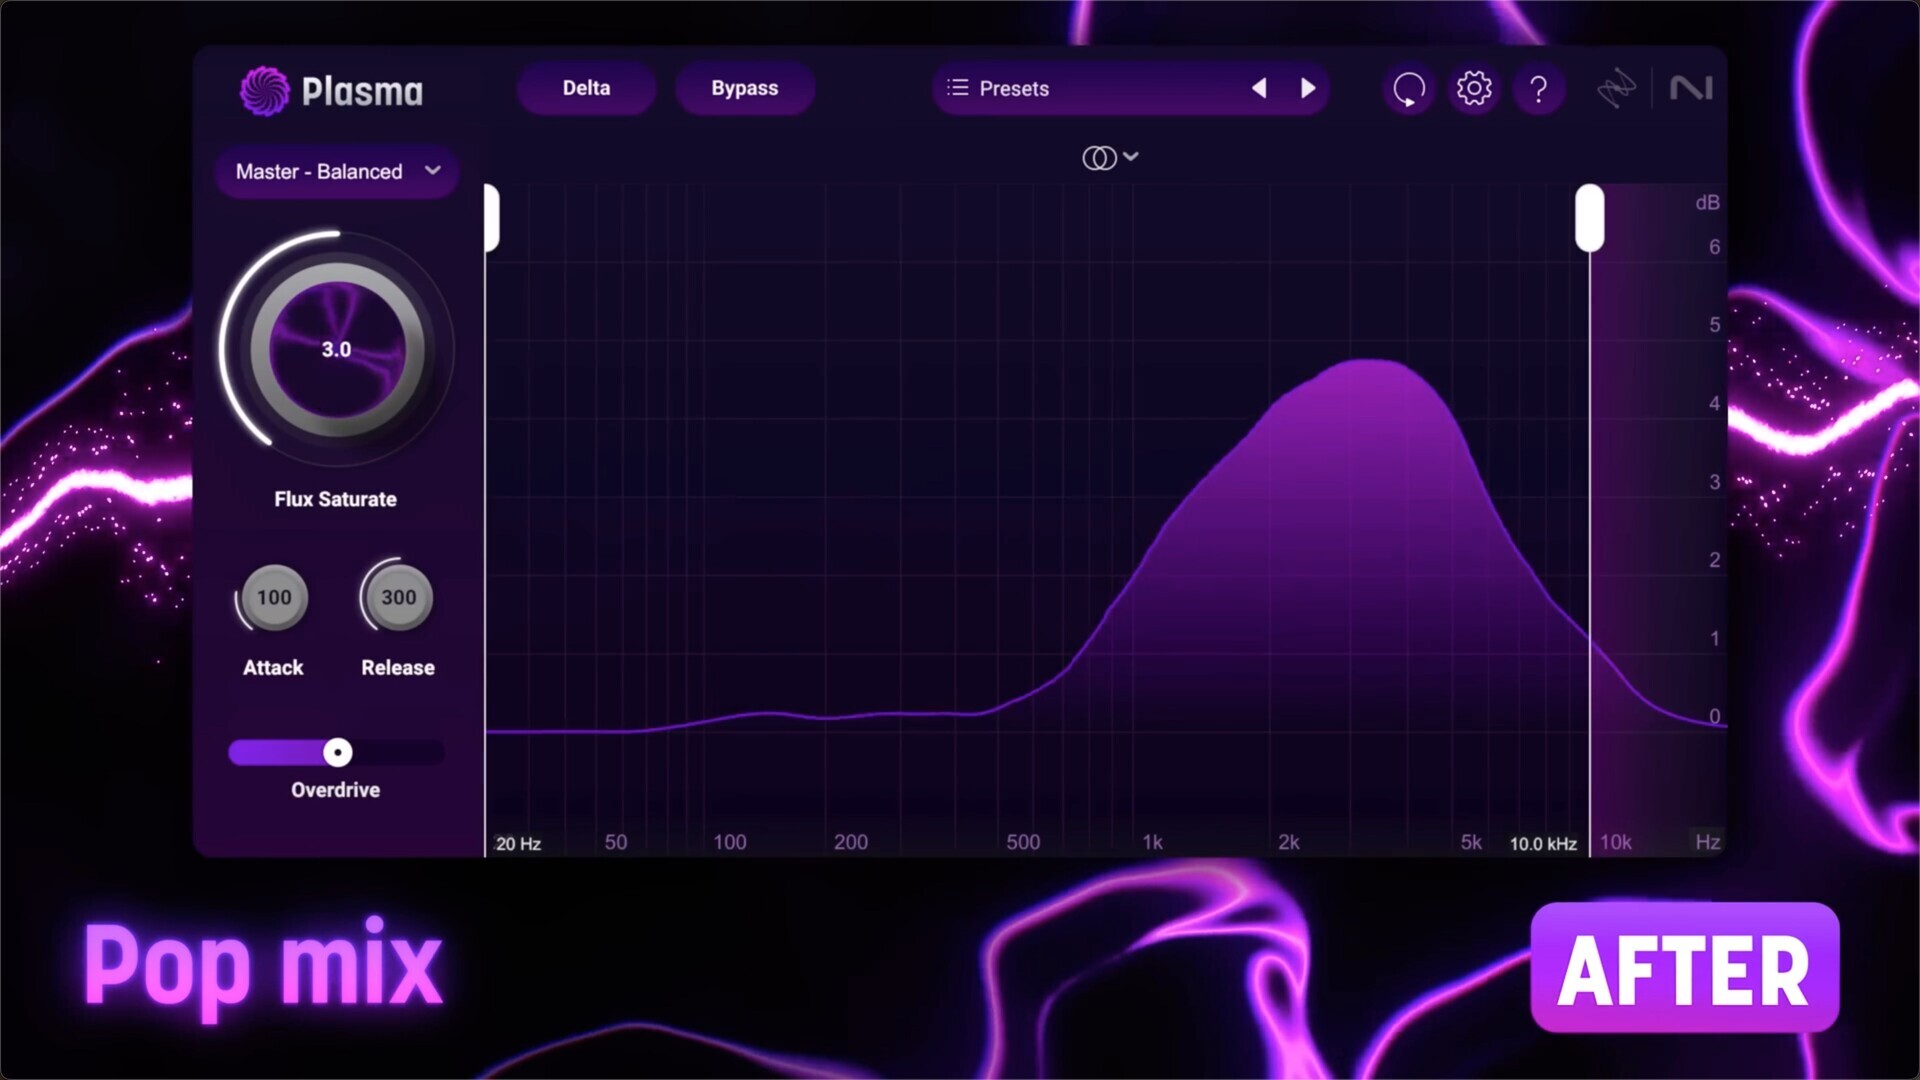This screenshot has height=1080, width=1920.
Task: Click the 10.0 kHz frequency value
Action: coord(1543,844)
